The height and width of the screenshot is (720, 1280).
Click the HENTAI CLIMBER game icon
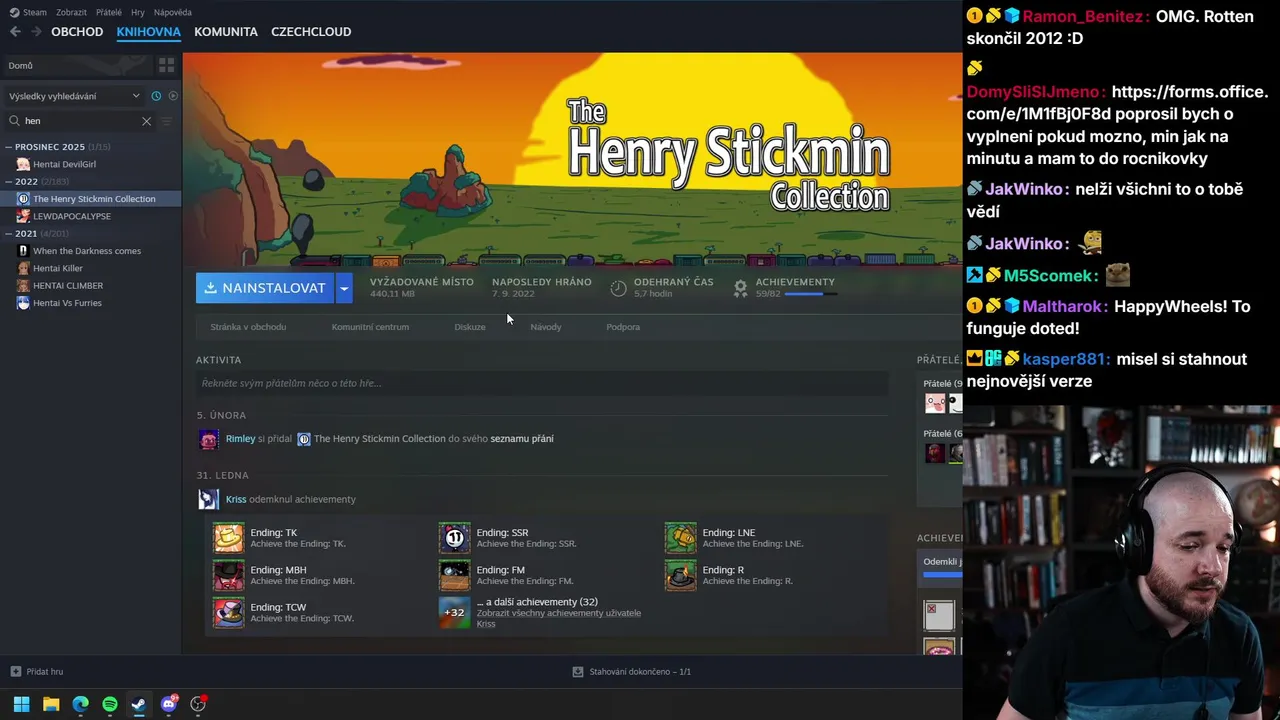(23, 285)
